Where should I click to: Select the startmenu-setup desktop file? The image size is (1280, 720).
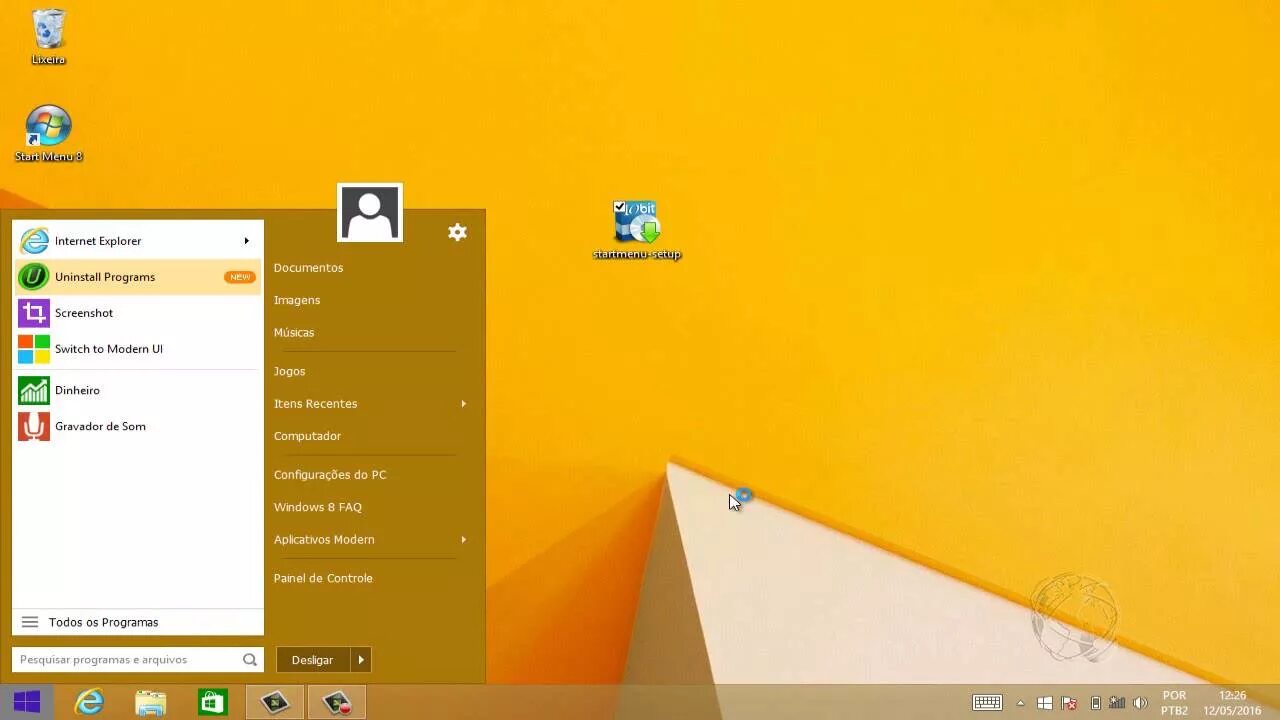[x=636, y=230]
